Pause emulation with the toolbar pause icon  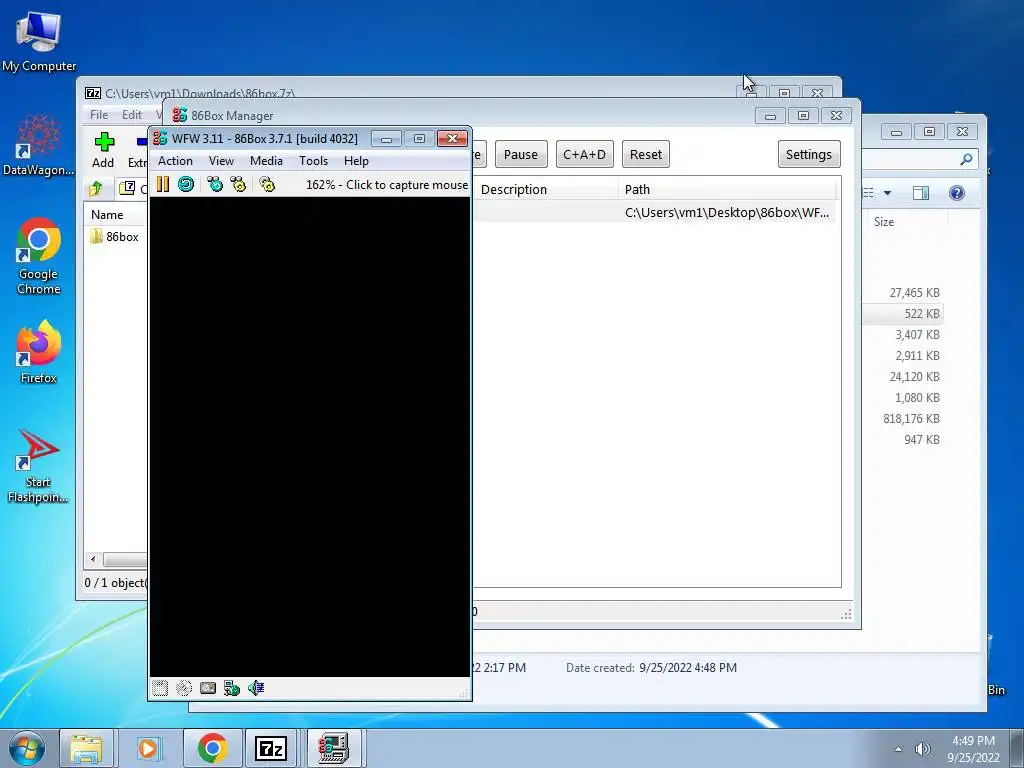pyautogui.click(x=163, y=184)
